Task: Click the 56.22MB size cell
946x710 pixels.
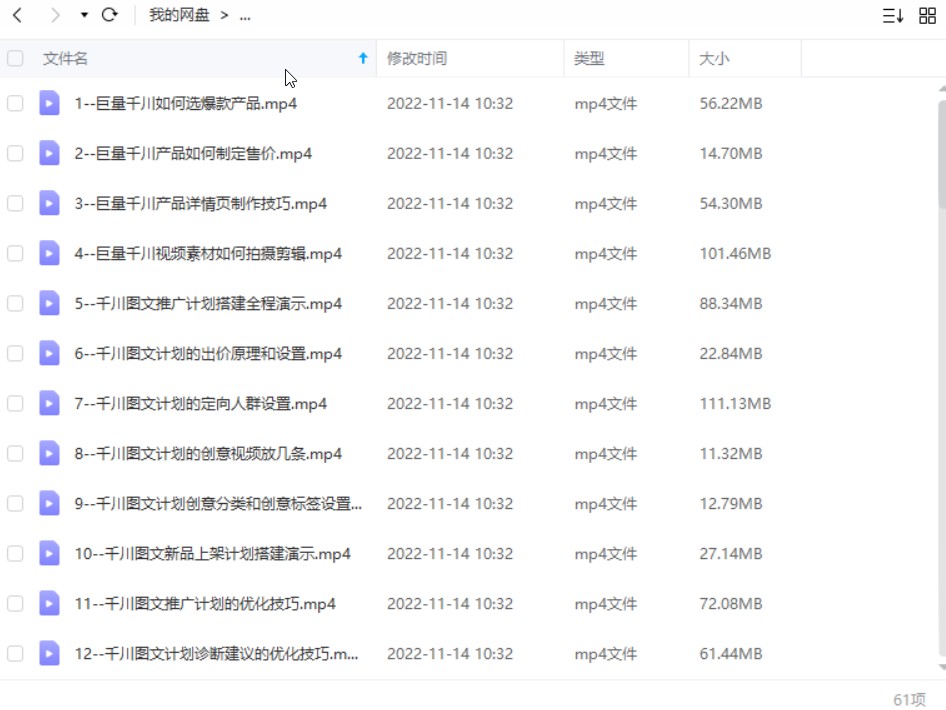Action: (731, 104)
